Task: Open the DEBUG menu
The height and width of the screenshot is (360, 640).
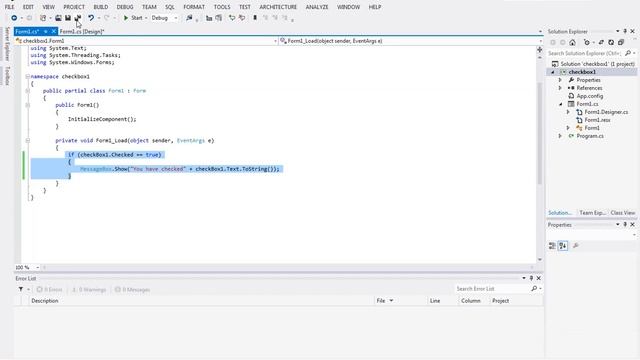Action: pyautogui.click(x=125, y=7)
